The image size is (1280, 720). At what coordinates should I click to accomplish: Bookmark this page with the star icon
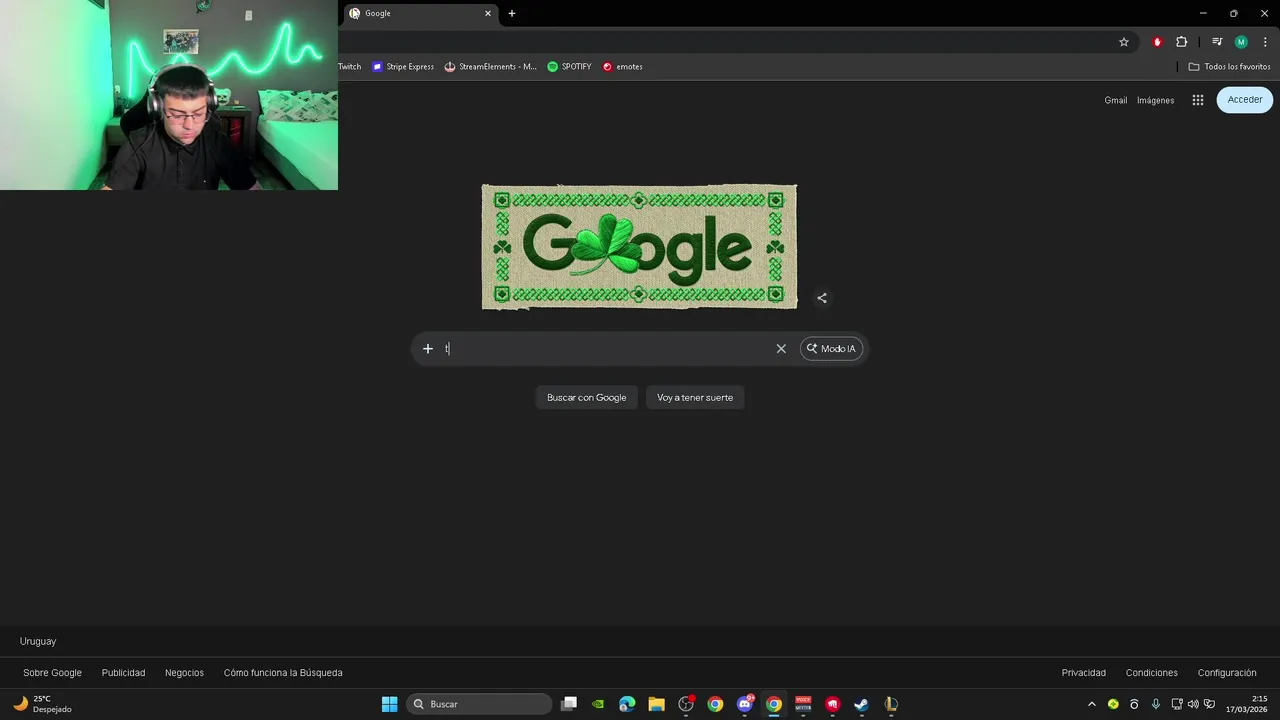pyautogui.click(x=1124, y=42)
